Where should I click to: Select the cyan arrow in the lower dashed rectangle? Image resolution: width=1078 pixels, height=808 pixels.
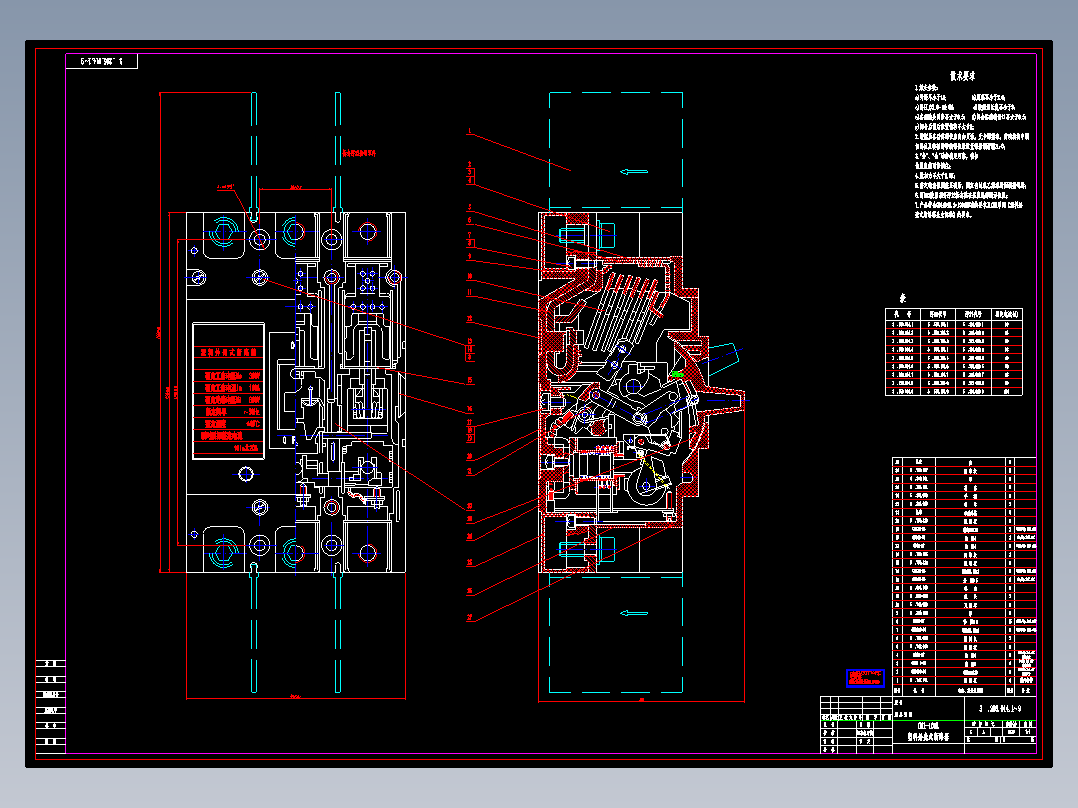pos(634,613)
